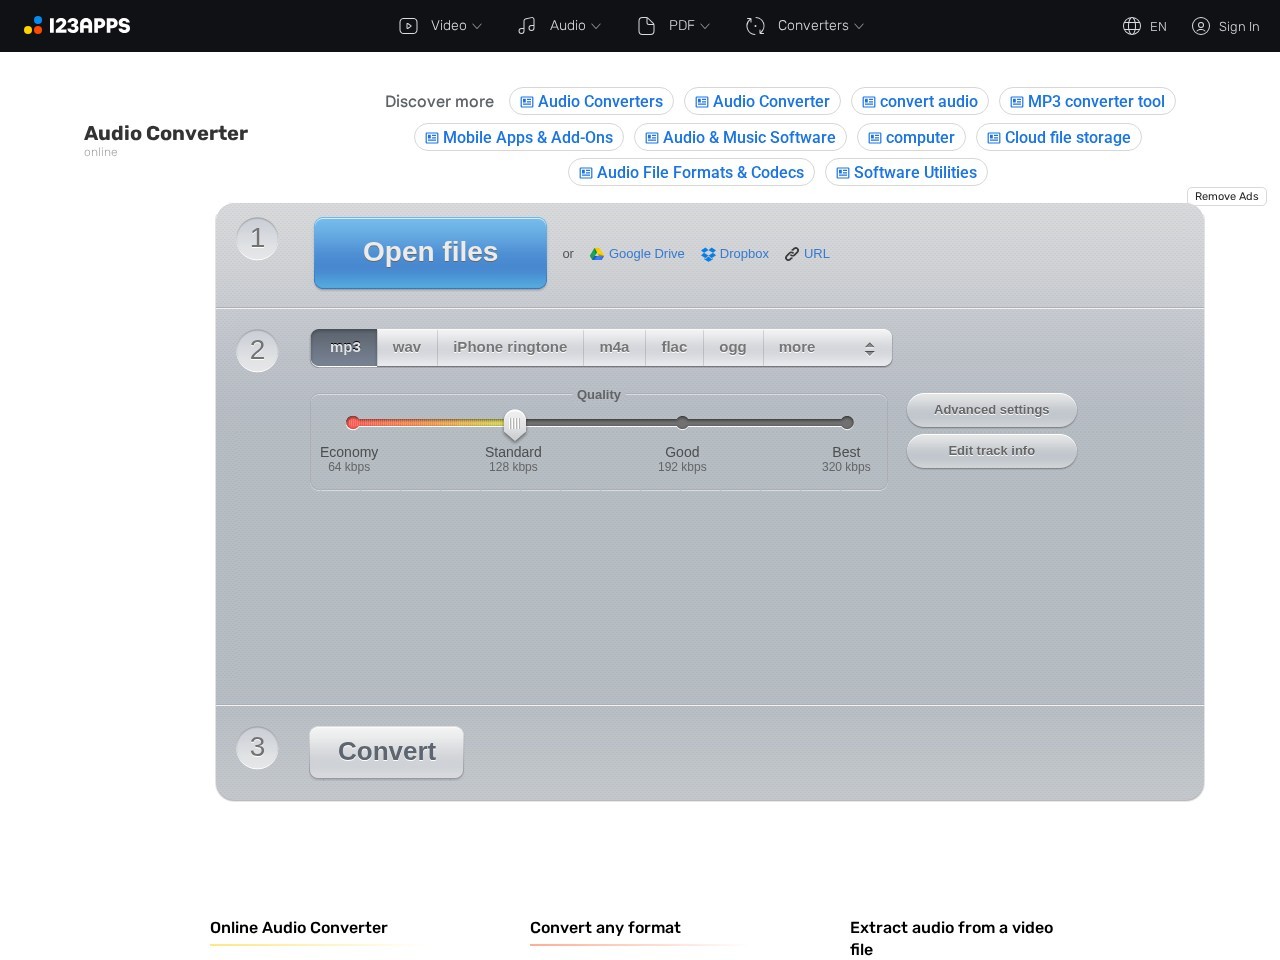Image resolution: width=1280 pixels, height=960 pixels.
Task: Set quality to the Economy slider point
Action: point(352,423)
